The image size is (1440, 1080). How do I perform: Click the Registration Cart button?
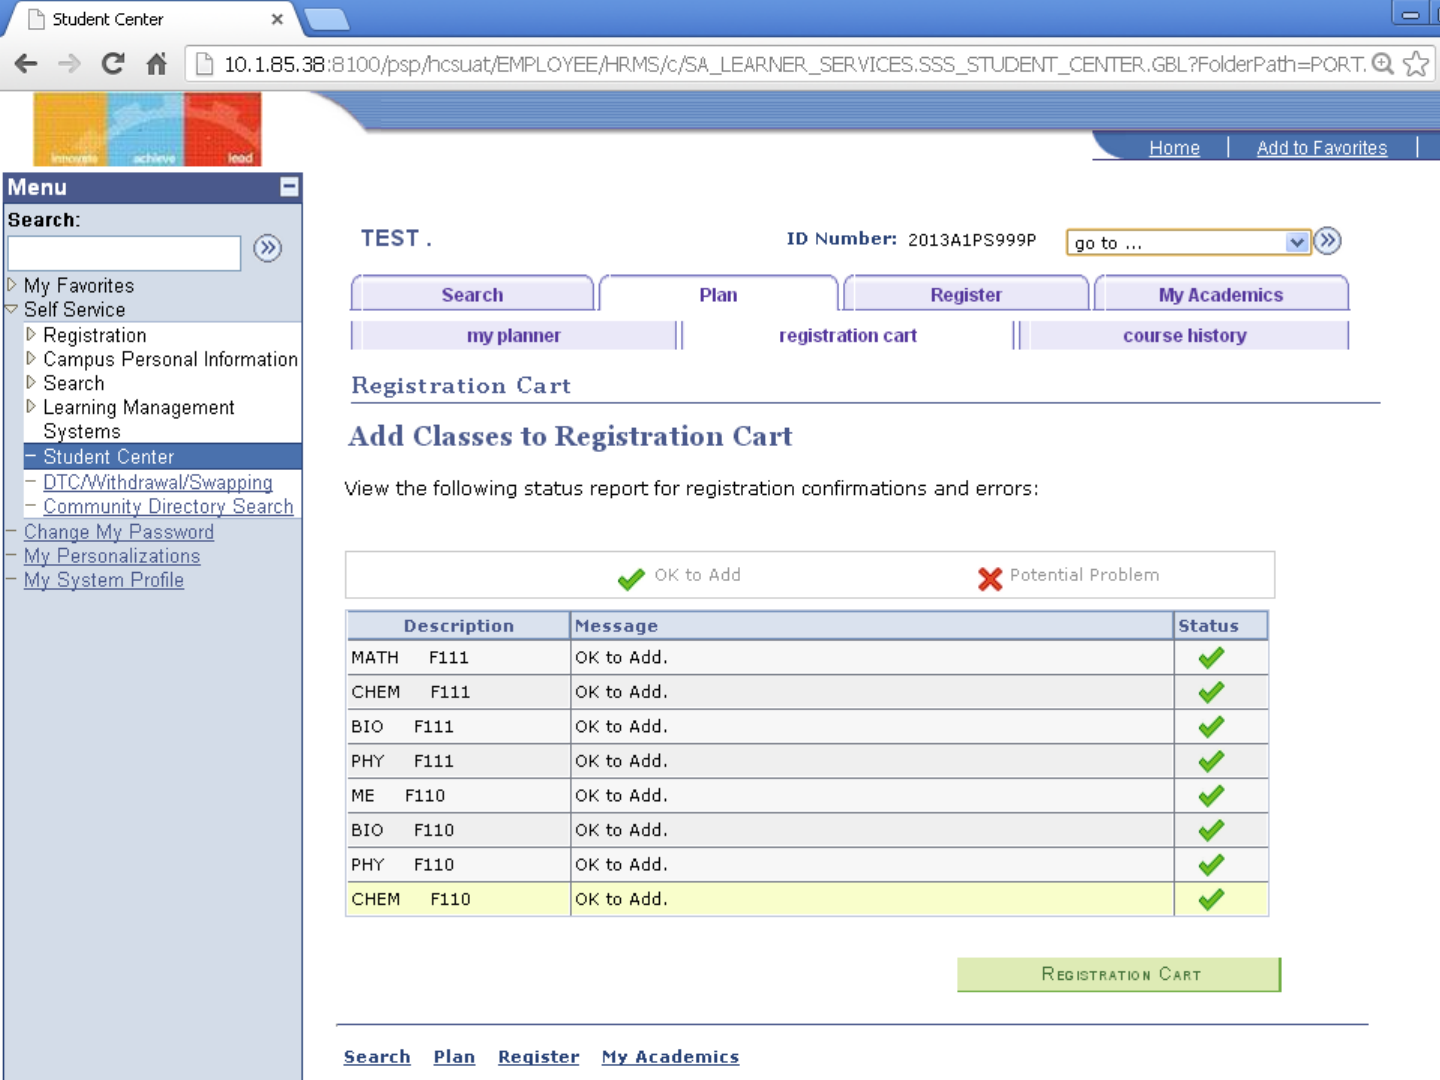[1119, 974]
